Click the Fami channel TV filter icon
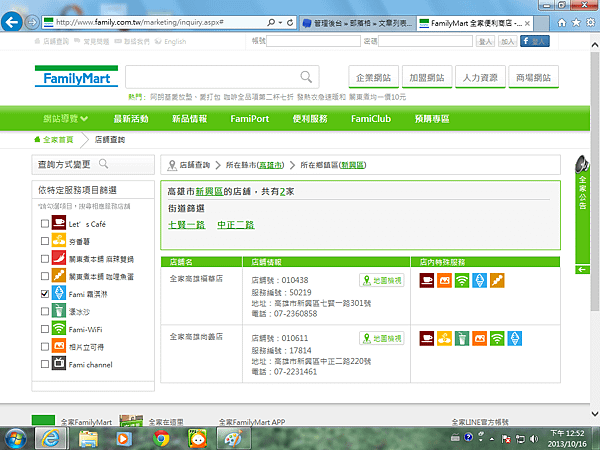600x450 pixels. click(59, 364)
